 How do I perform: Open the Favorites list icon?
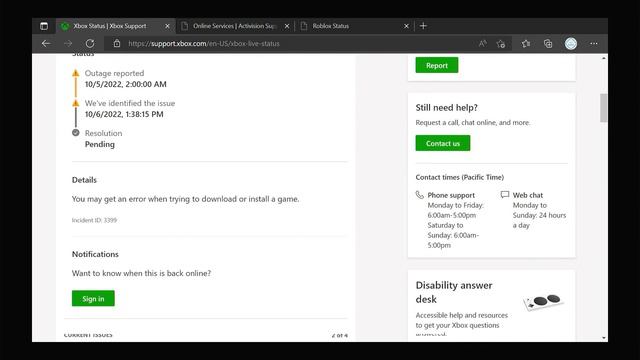coord(526,43)
